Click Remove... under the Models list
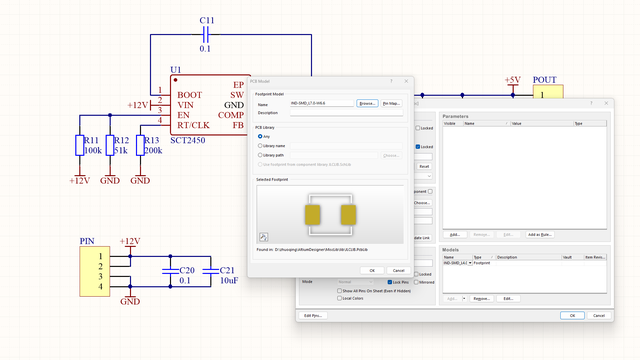Image resolution: width=640 pixels, height=360 pixels. click(x=481, y=299)
